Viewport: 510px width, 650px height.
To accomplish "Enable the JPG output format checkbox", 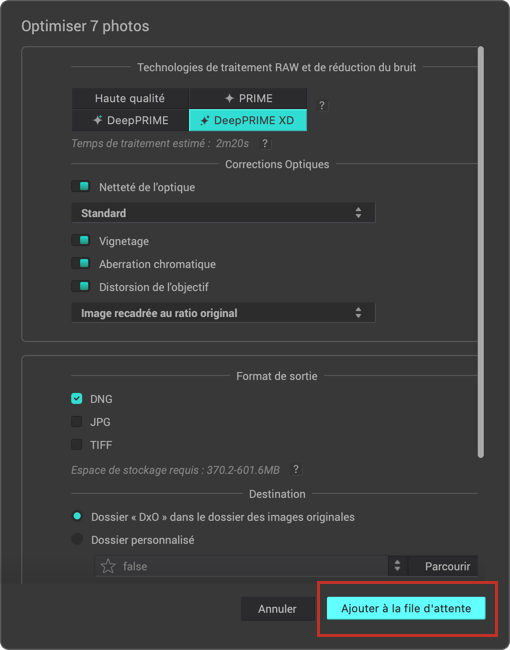I will pos(77,422).
